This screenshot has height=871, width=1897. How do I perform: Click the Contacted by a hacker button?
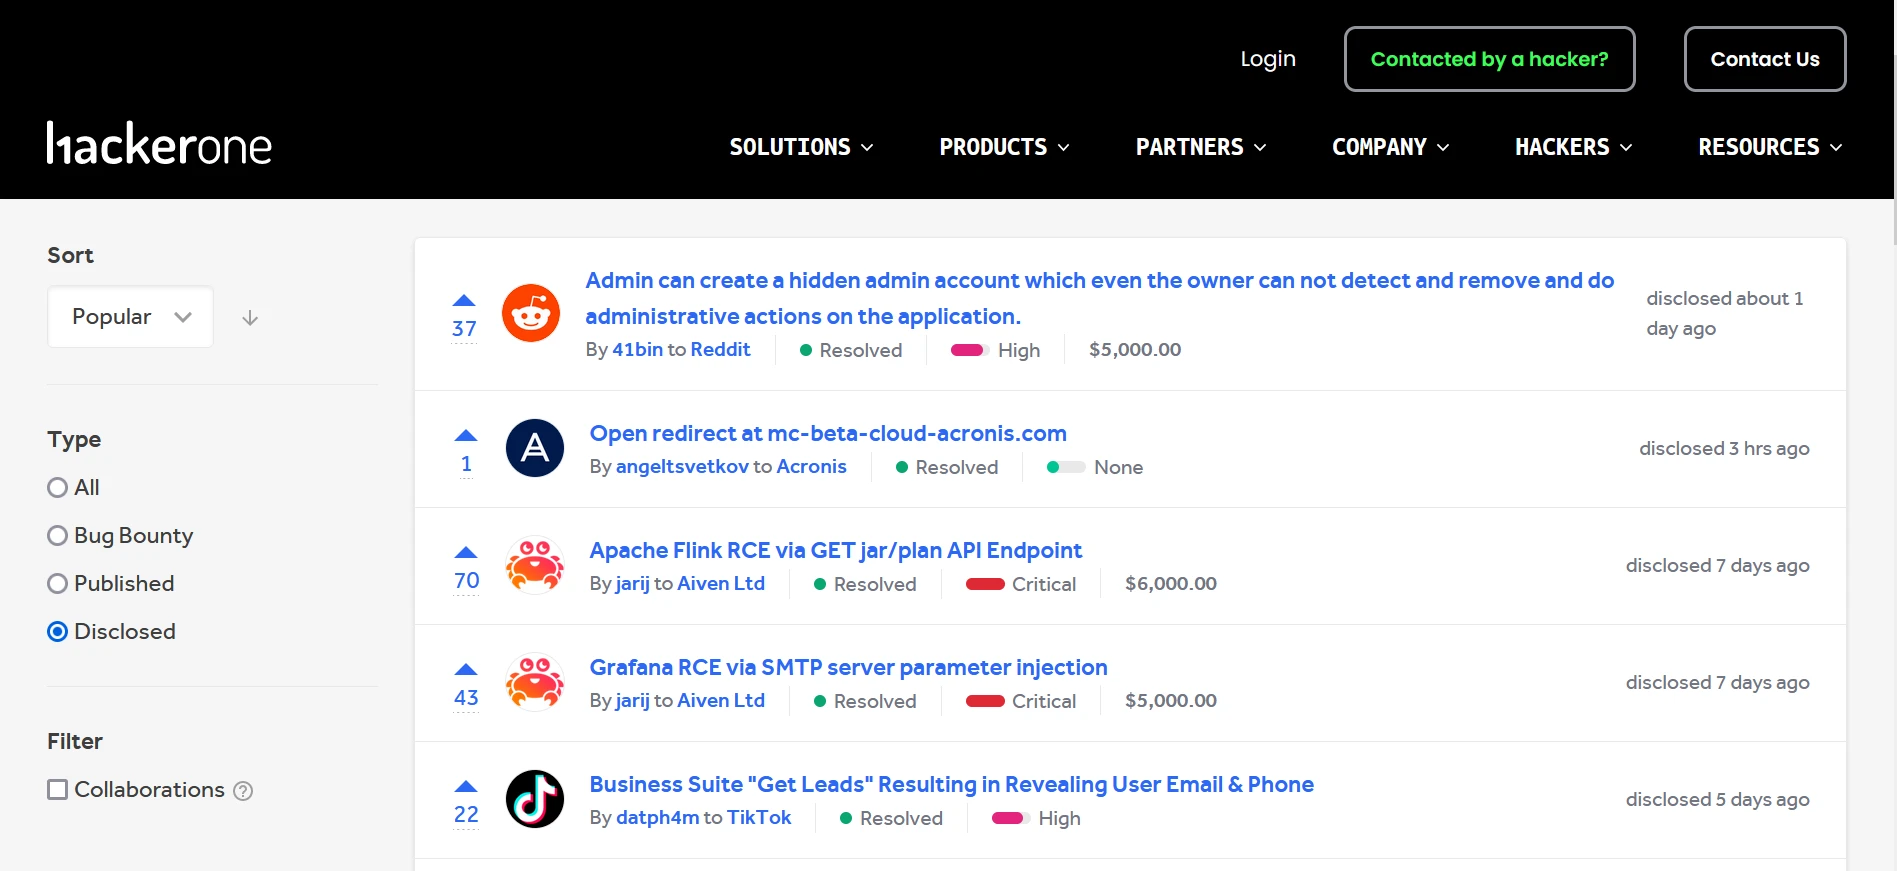pyautogui.click(x=1489, y=59)
